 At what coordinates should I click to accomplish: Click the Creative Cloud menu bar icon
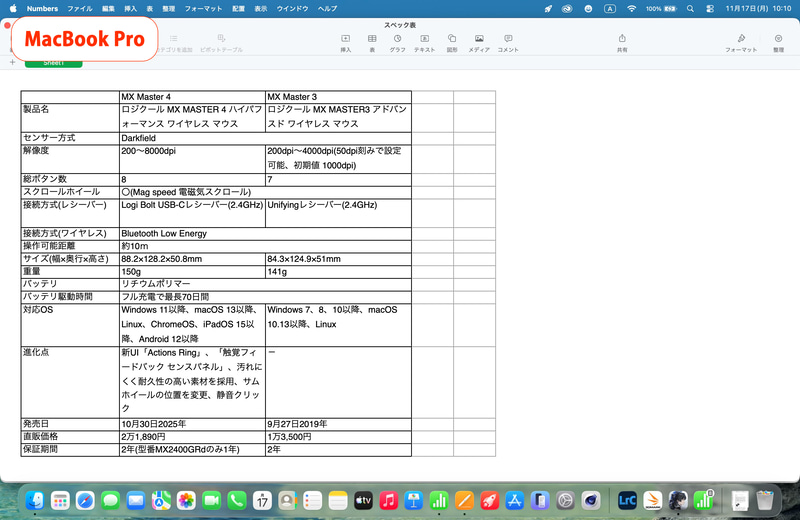[x=567, y=9]
